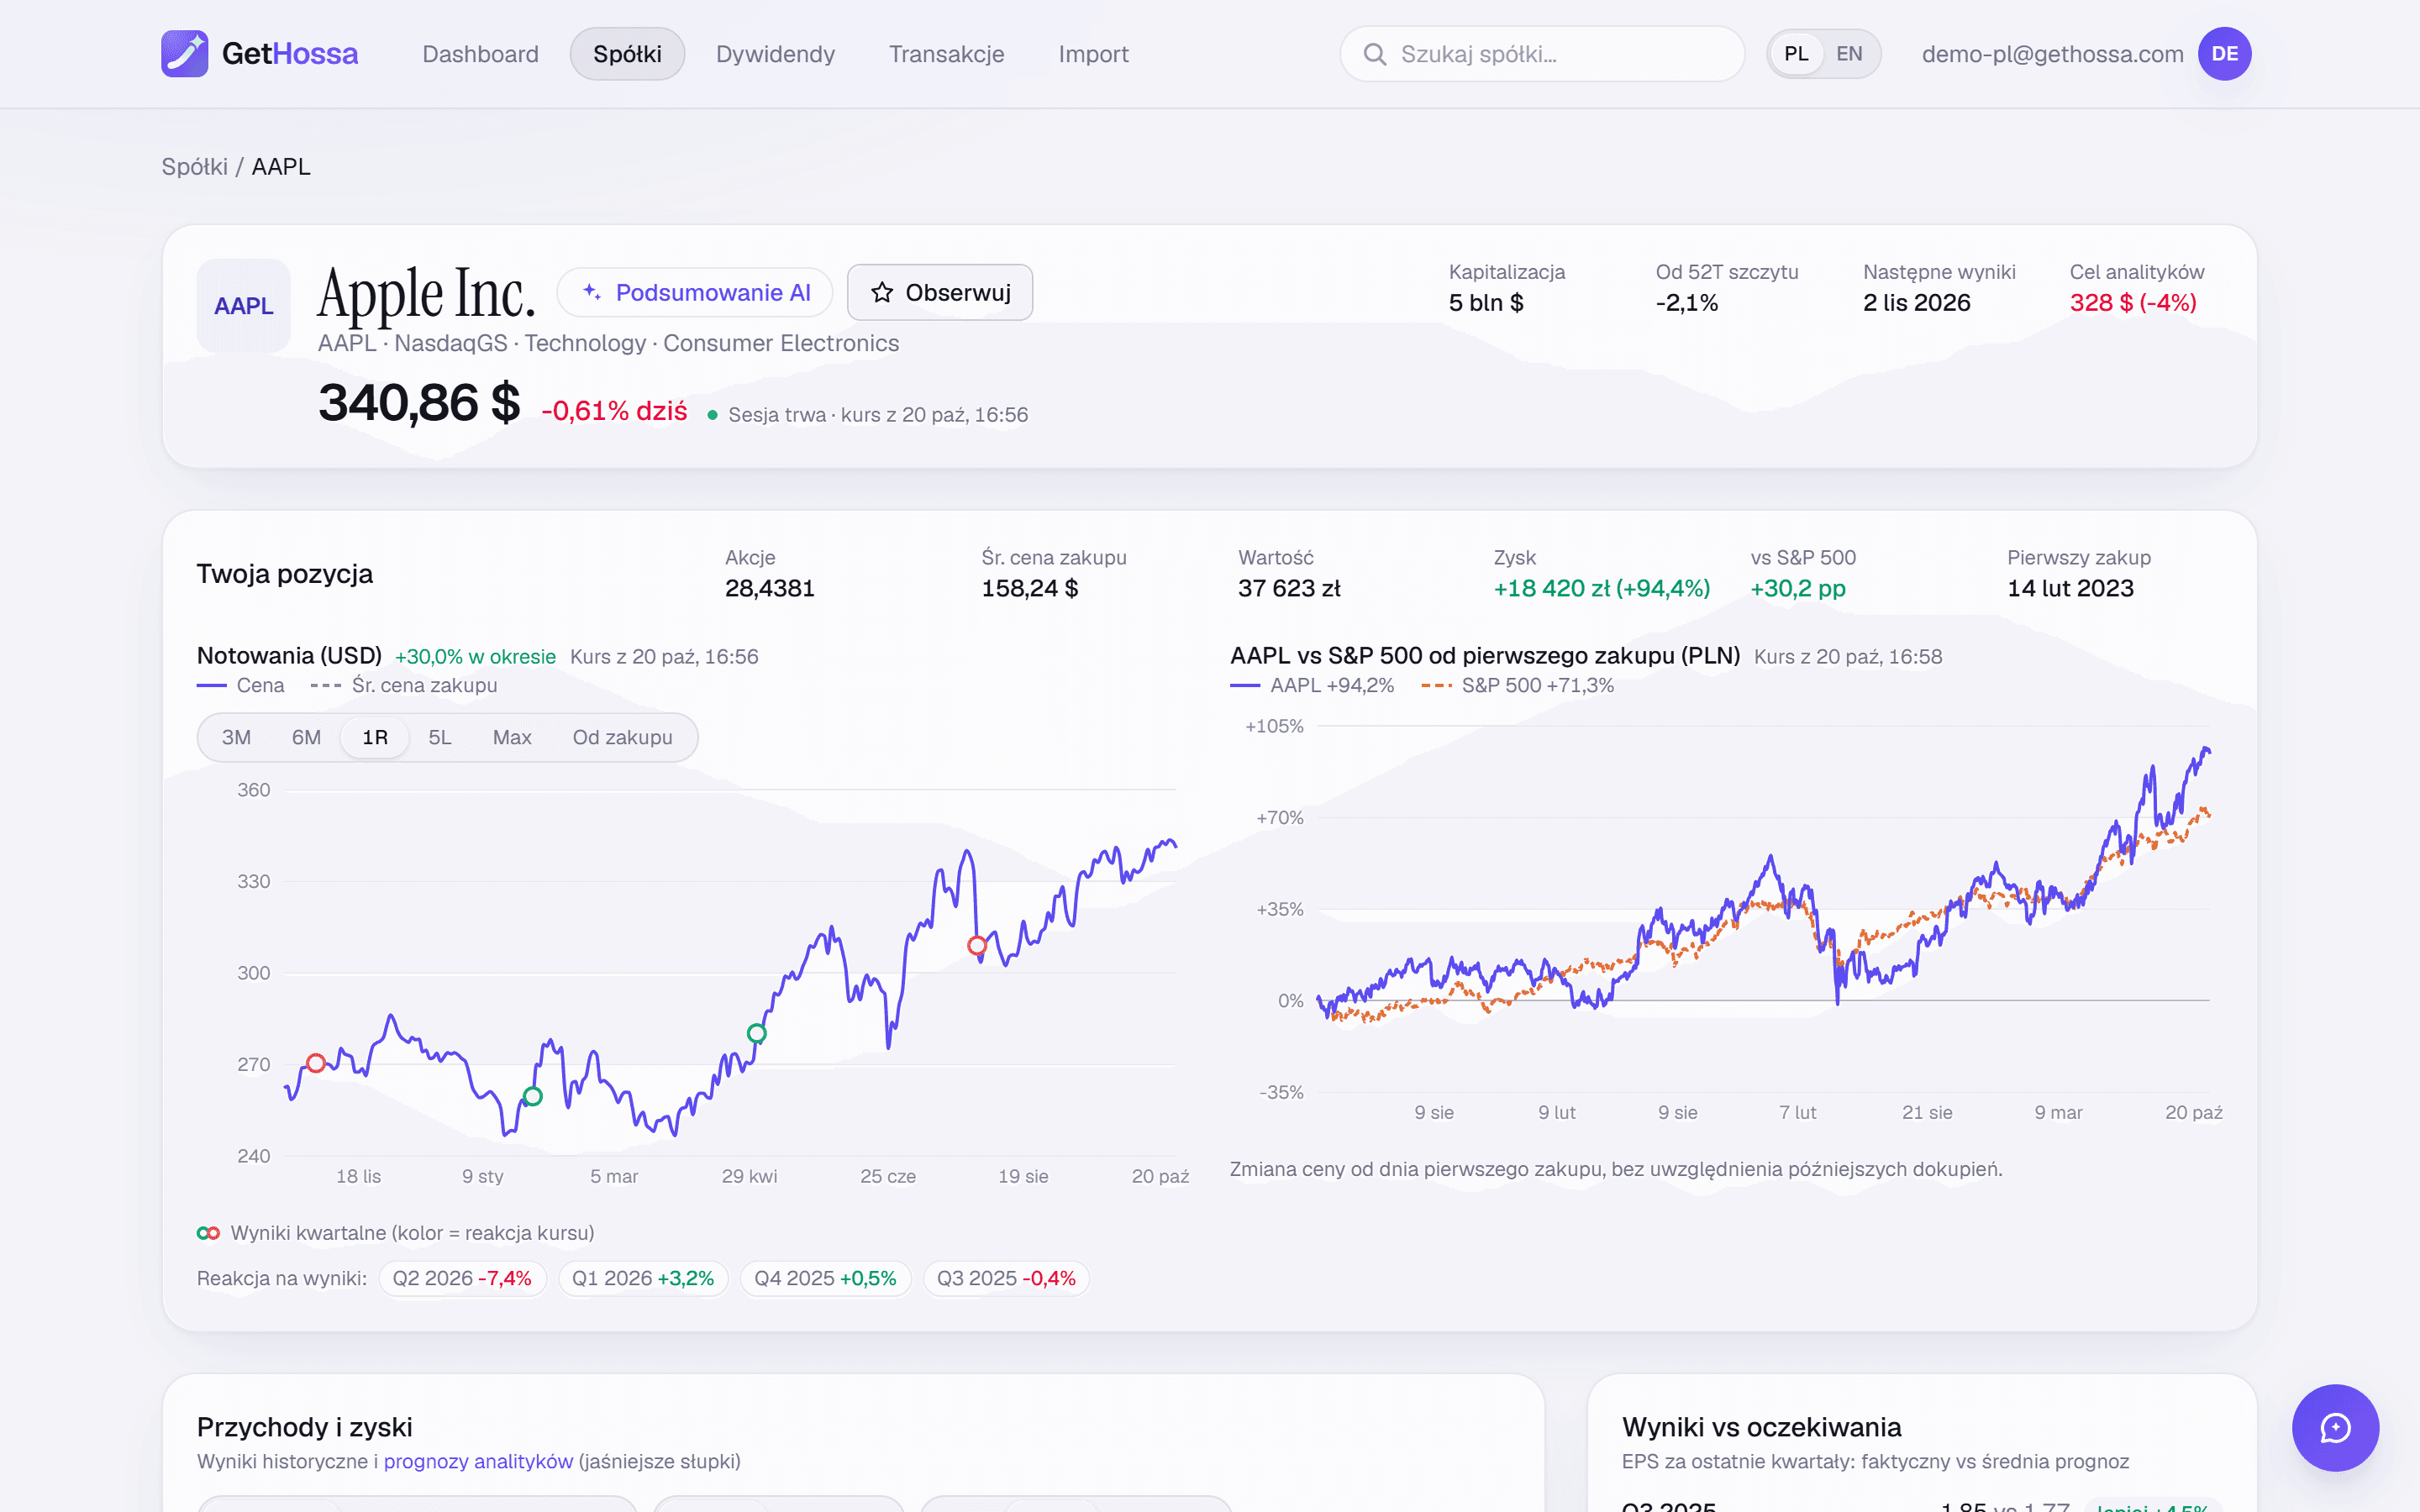This screenshot has width=2420, height=1512.
Task: Click the green earnings marker near 29 kwi
Action: click(x=757, y=1033)
